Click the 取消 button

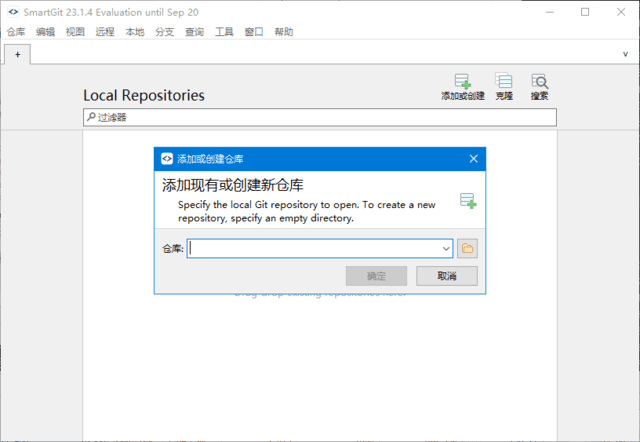(447, 276)
